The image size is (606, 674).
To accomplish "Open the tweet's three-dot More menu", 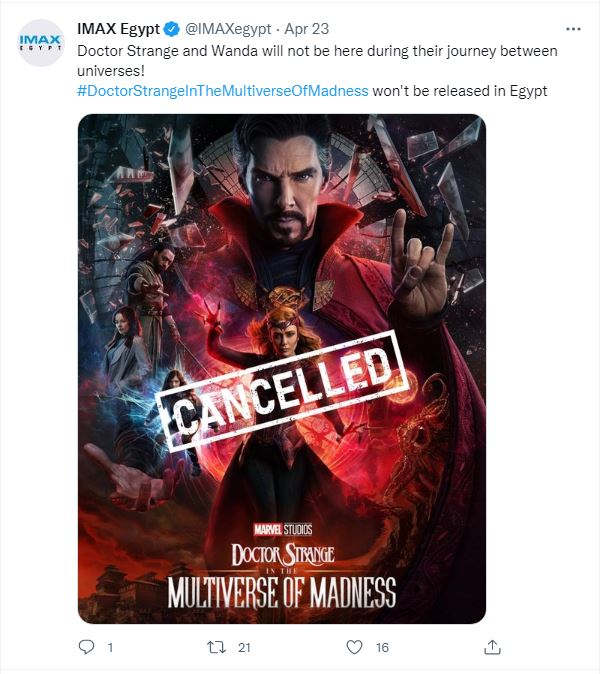I will [x=572, y=29].
